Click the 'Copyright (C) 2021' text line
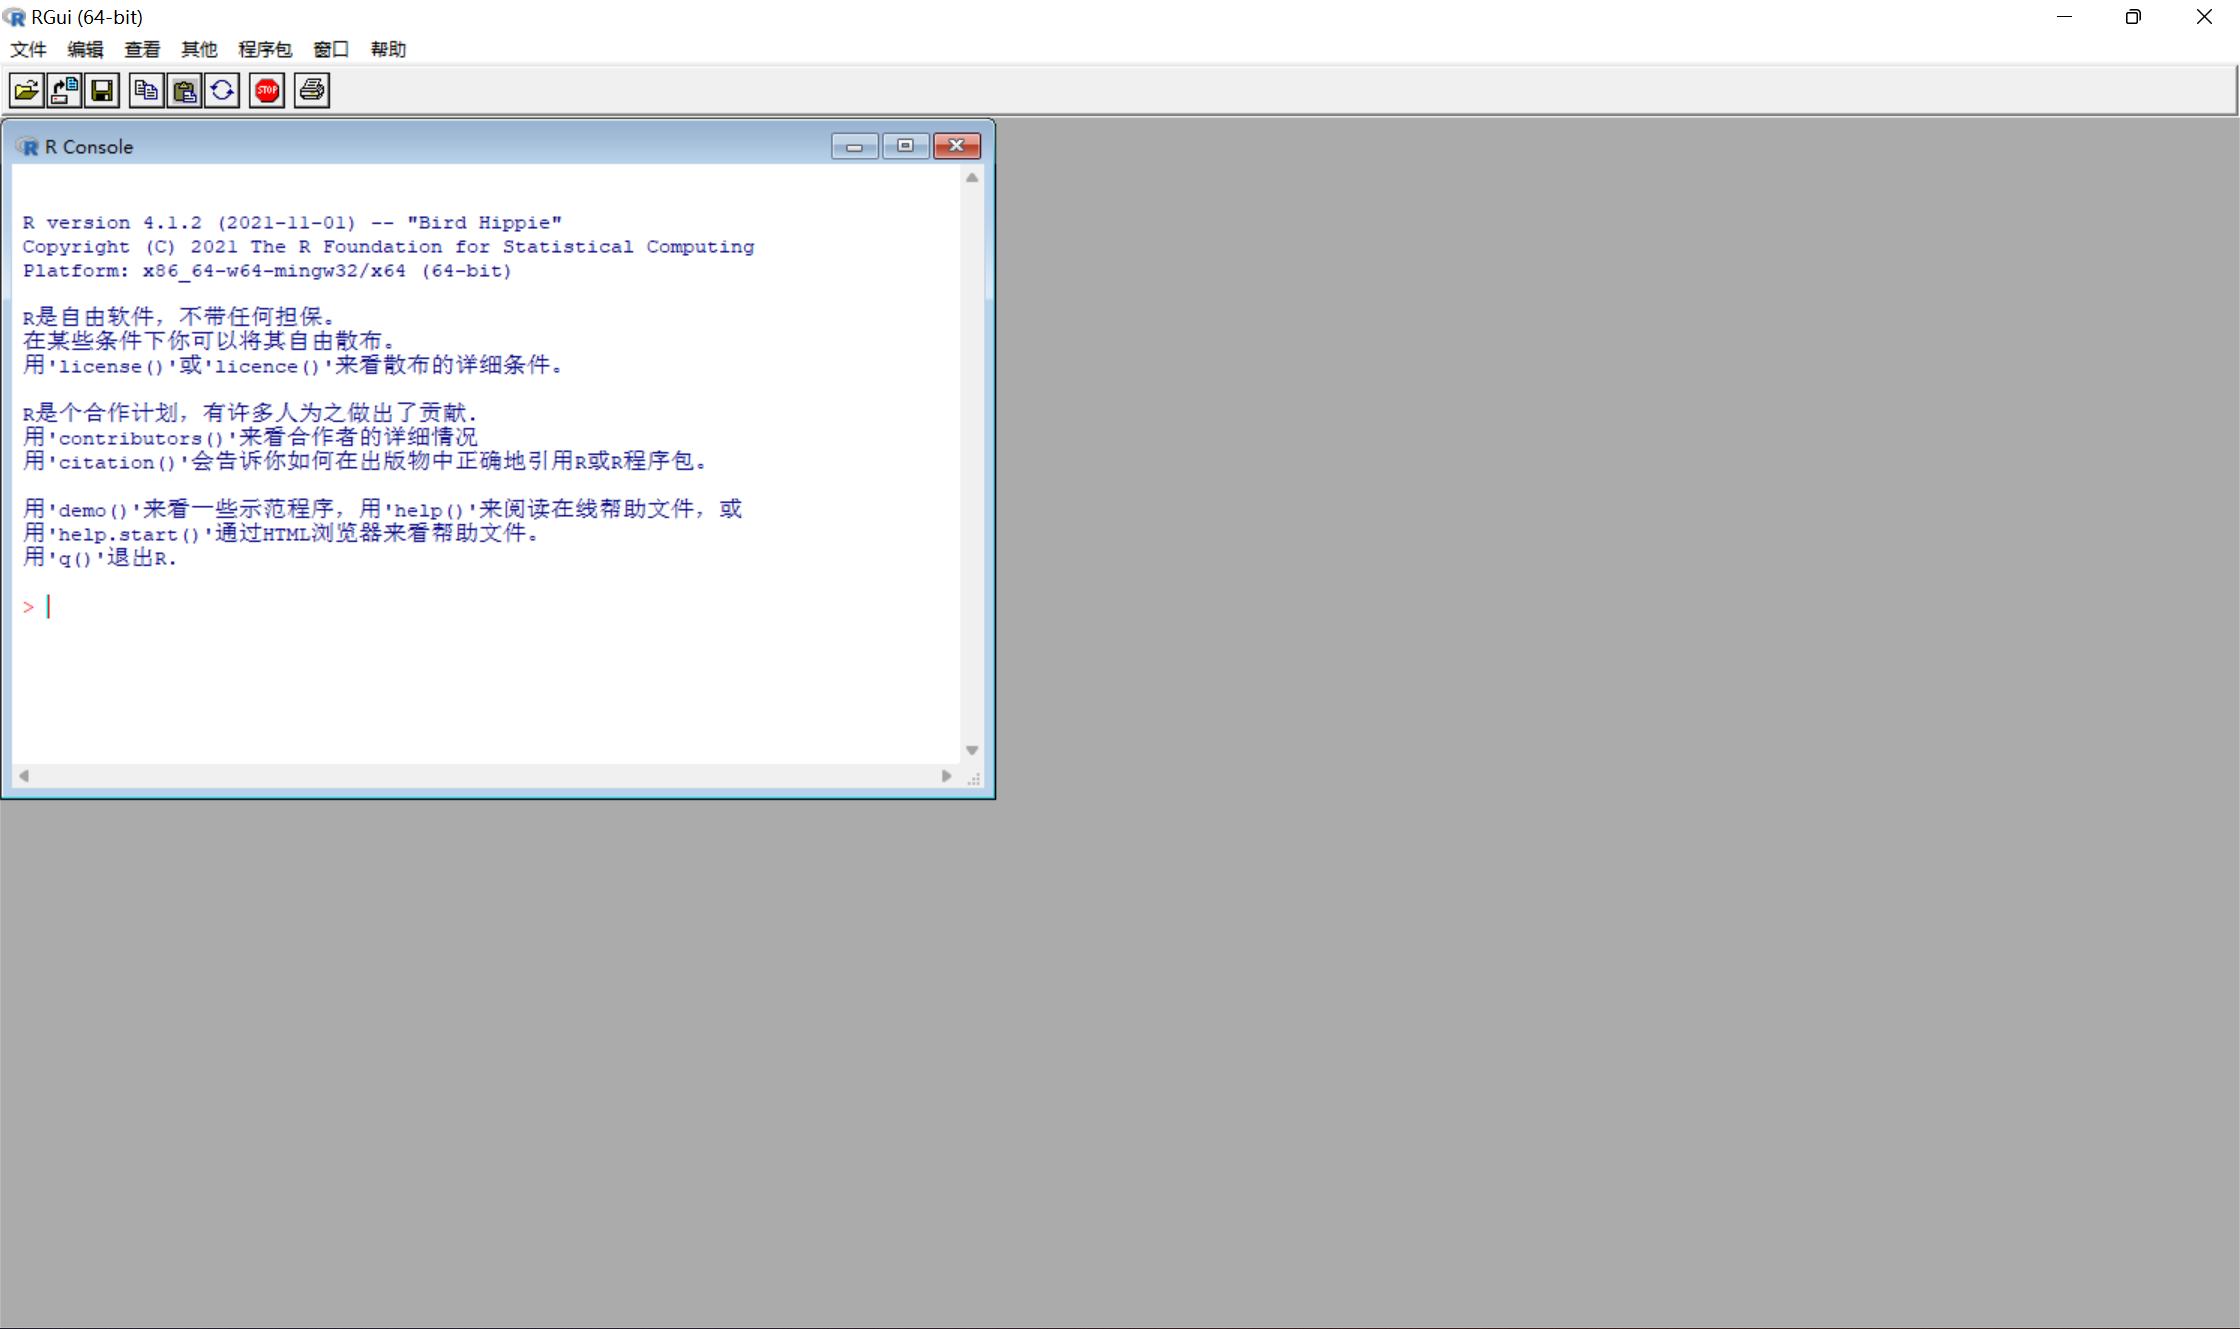This screenshot has width=2240, height=1329. [x=388, y=247]
